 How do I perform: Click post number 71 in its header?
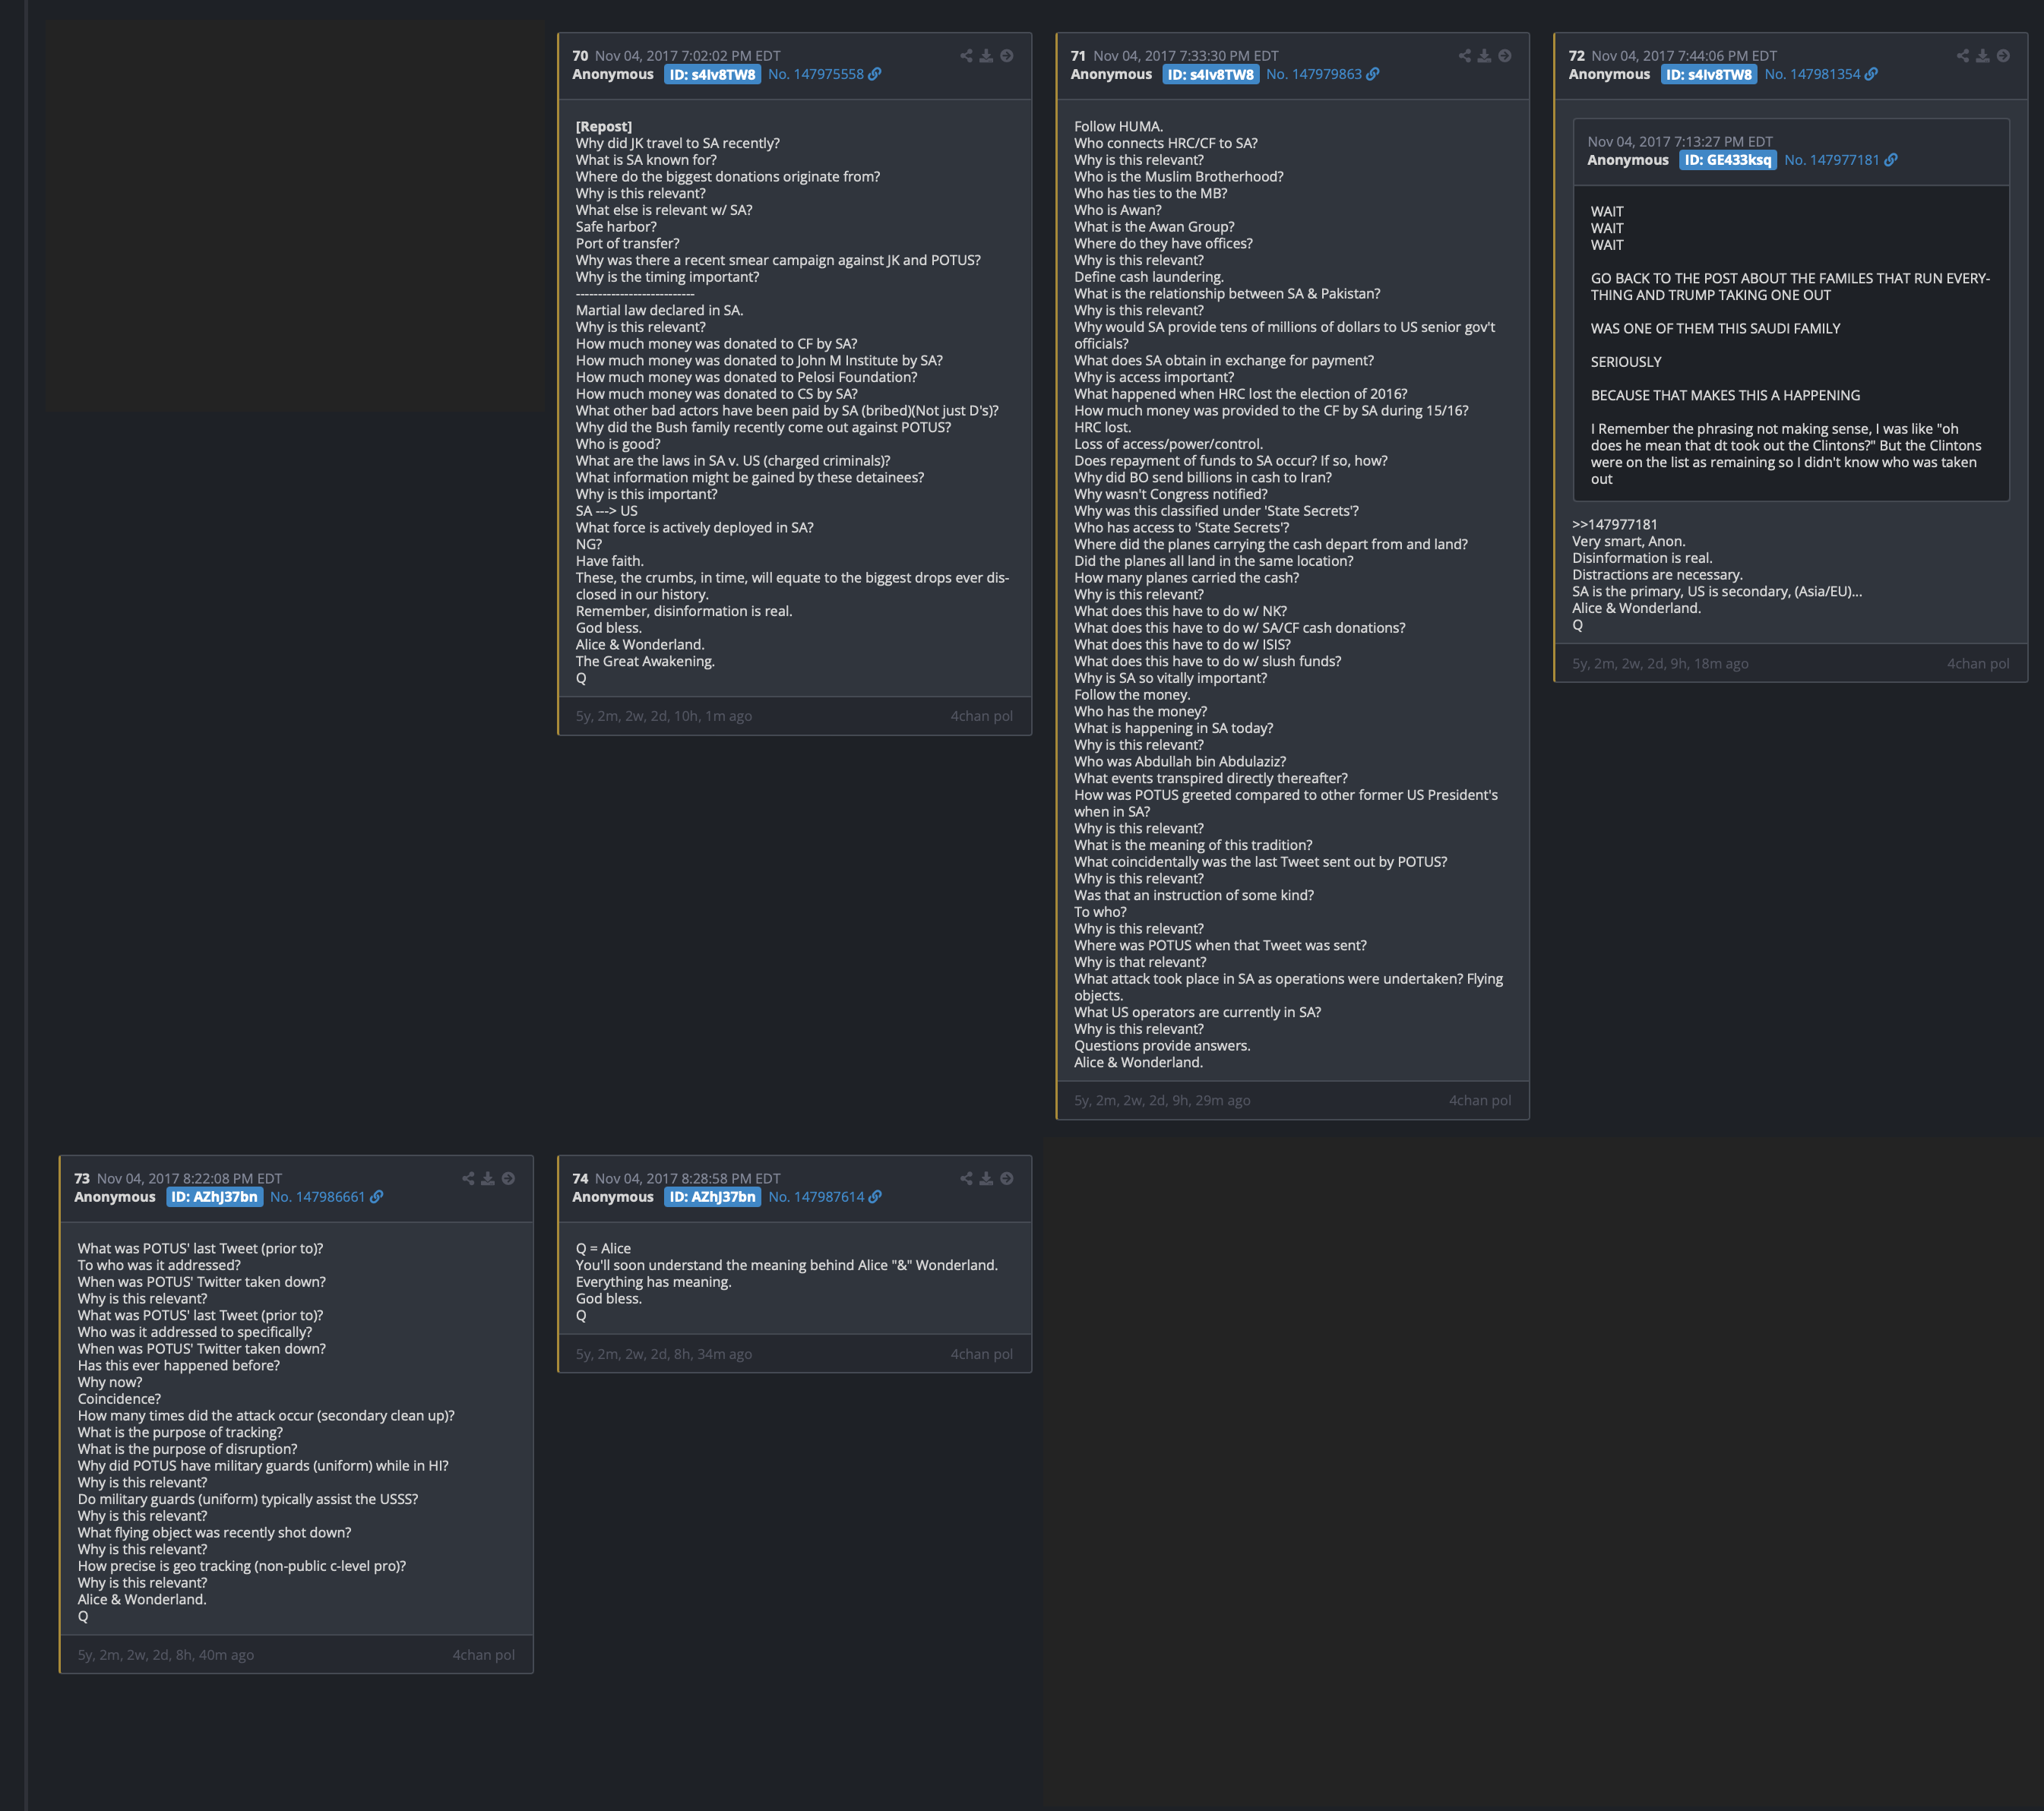click(1078, 56)
